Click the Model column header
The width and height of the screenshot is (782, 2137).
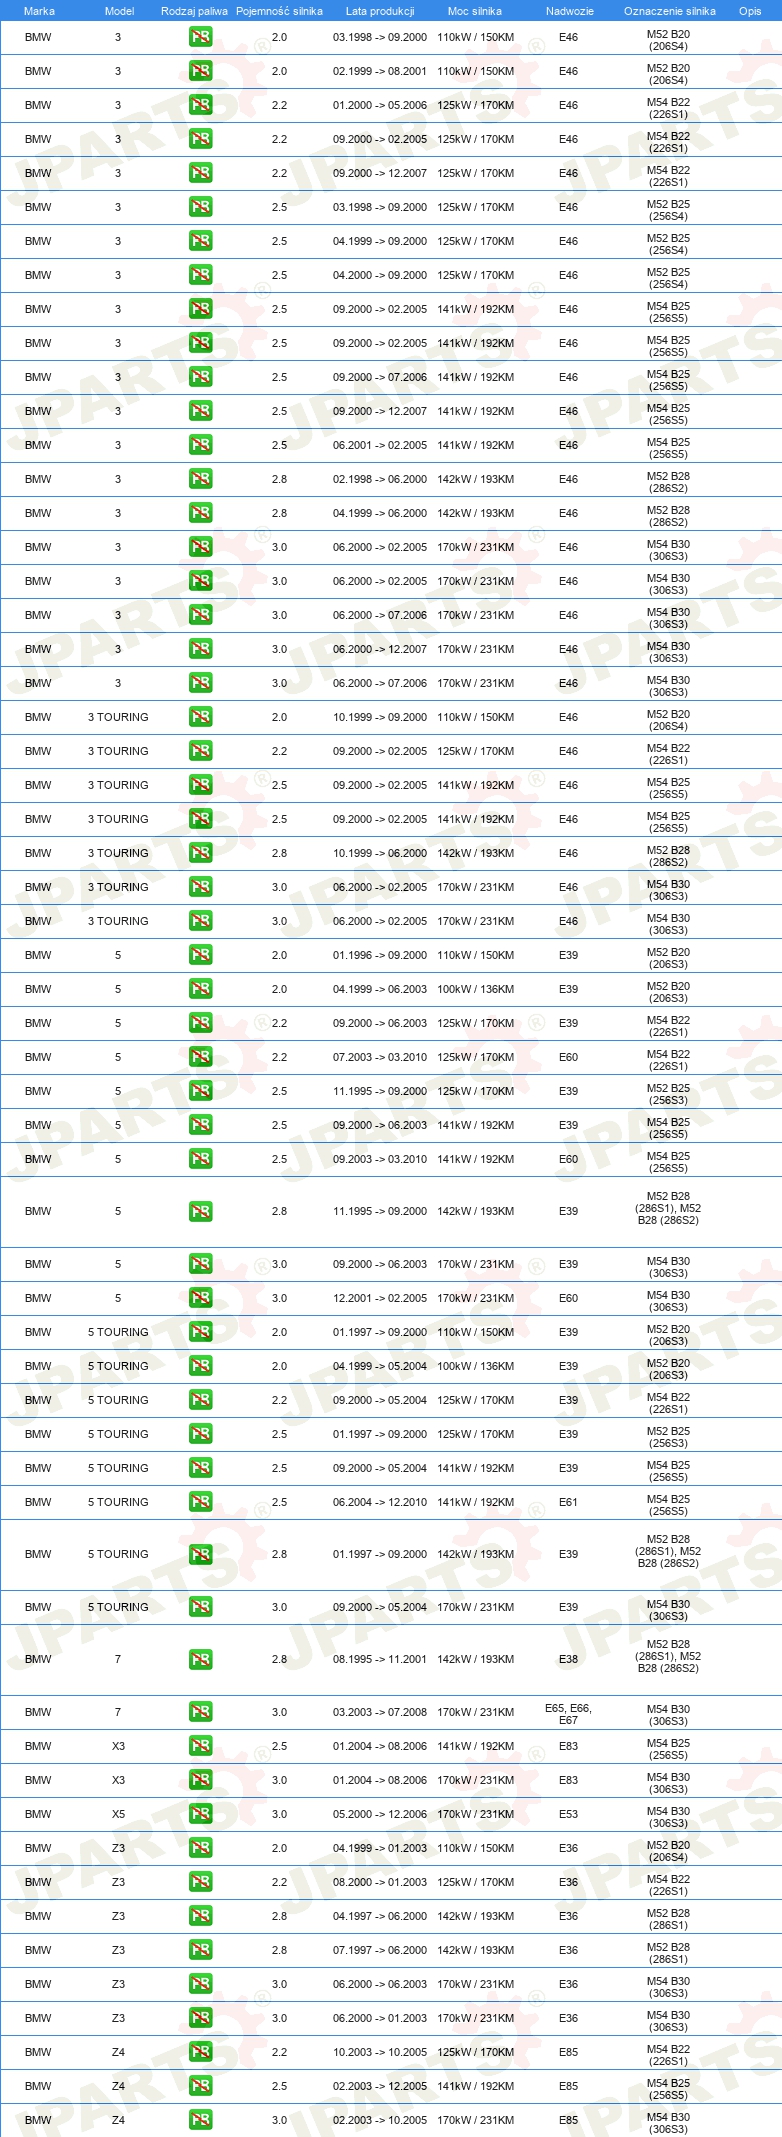119,11
